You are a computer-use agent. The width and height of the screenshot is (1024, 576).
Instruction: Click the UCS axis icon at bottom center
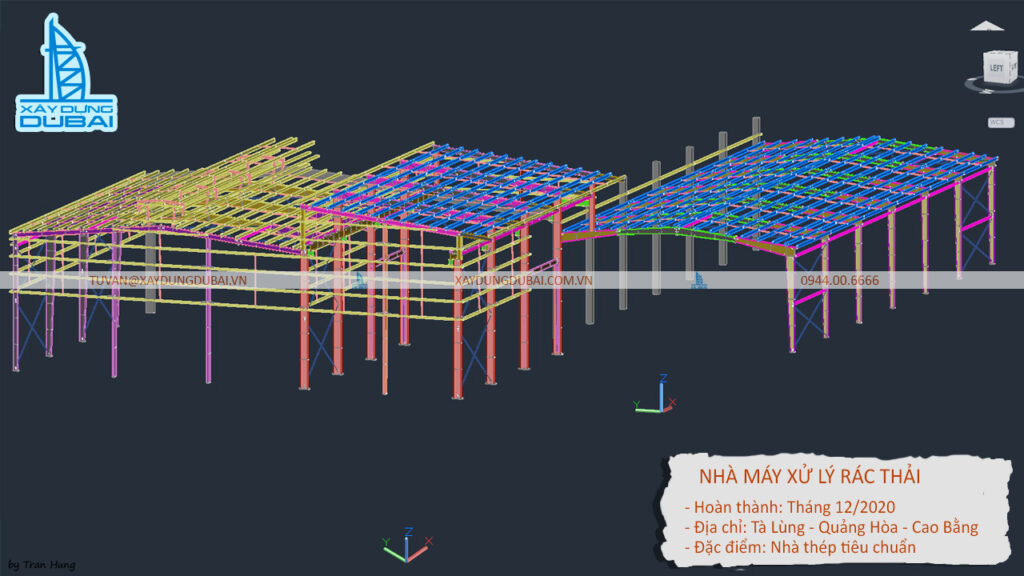click(406, 546)
